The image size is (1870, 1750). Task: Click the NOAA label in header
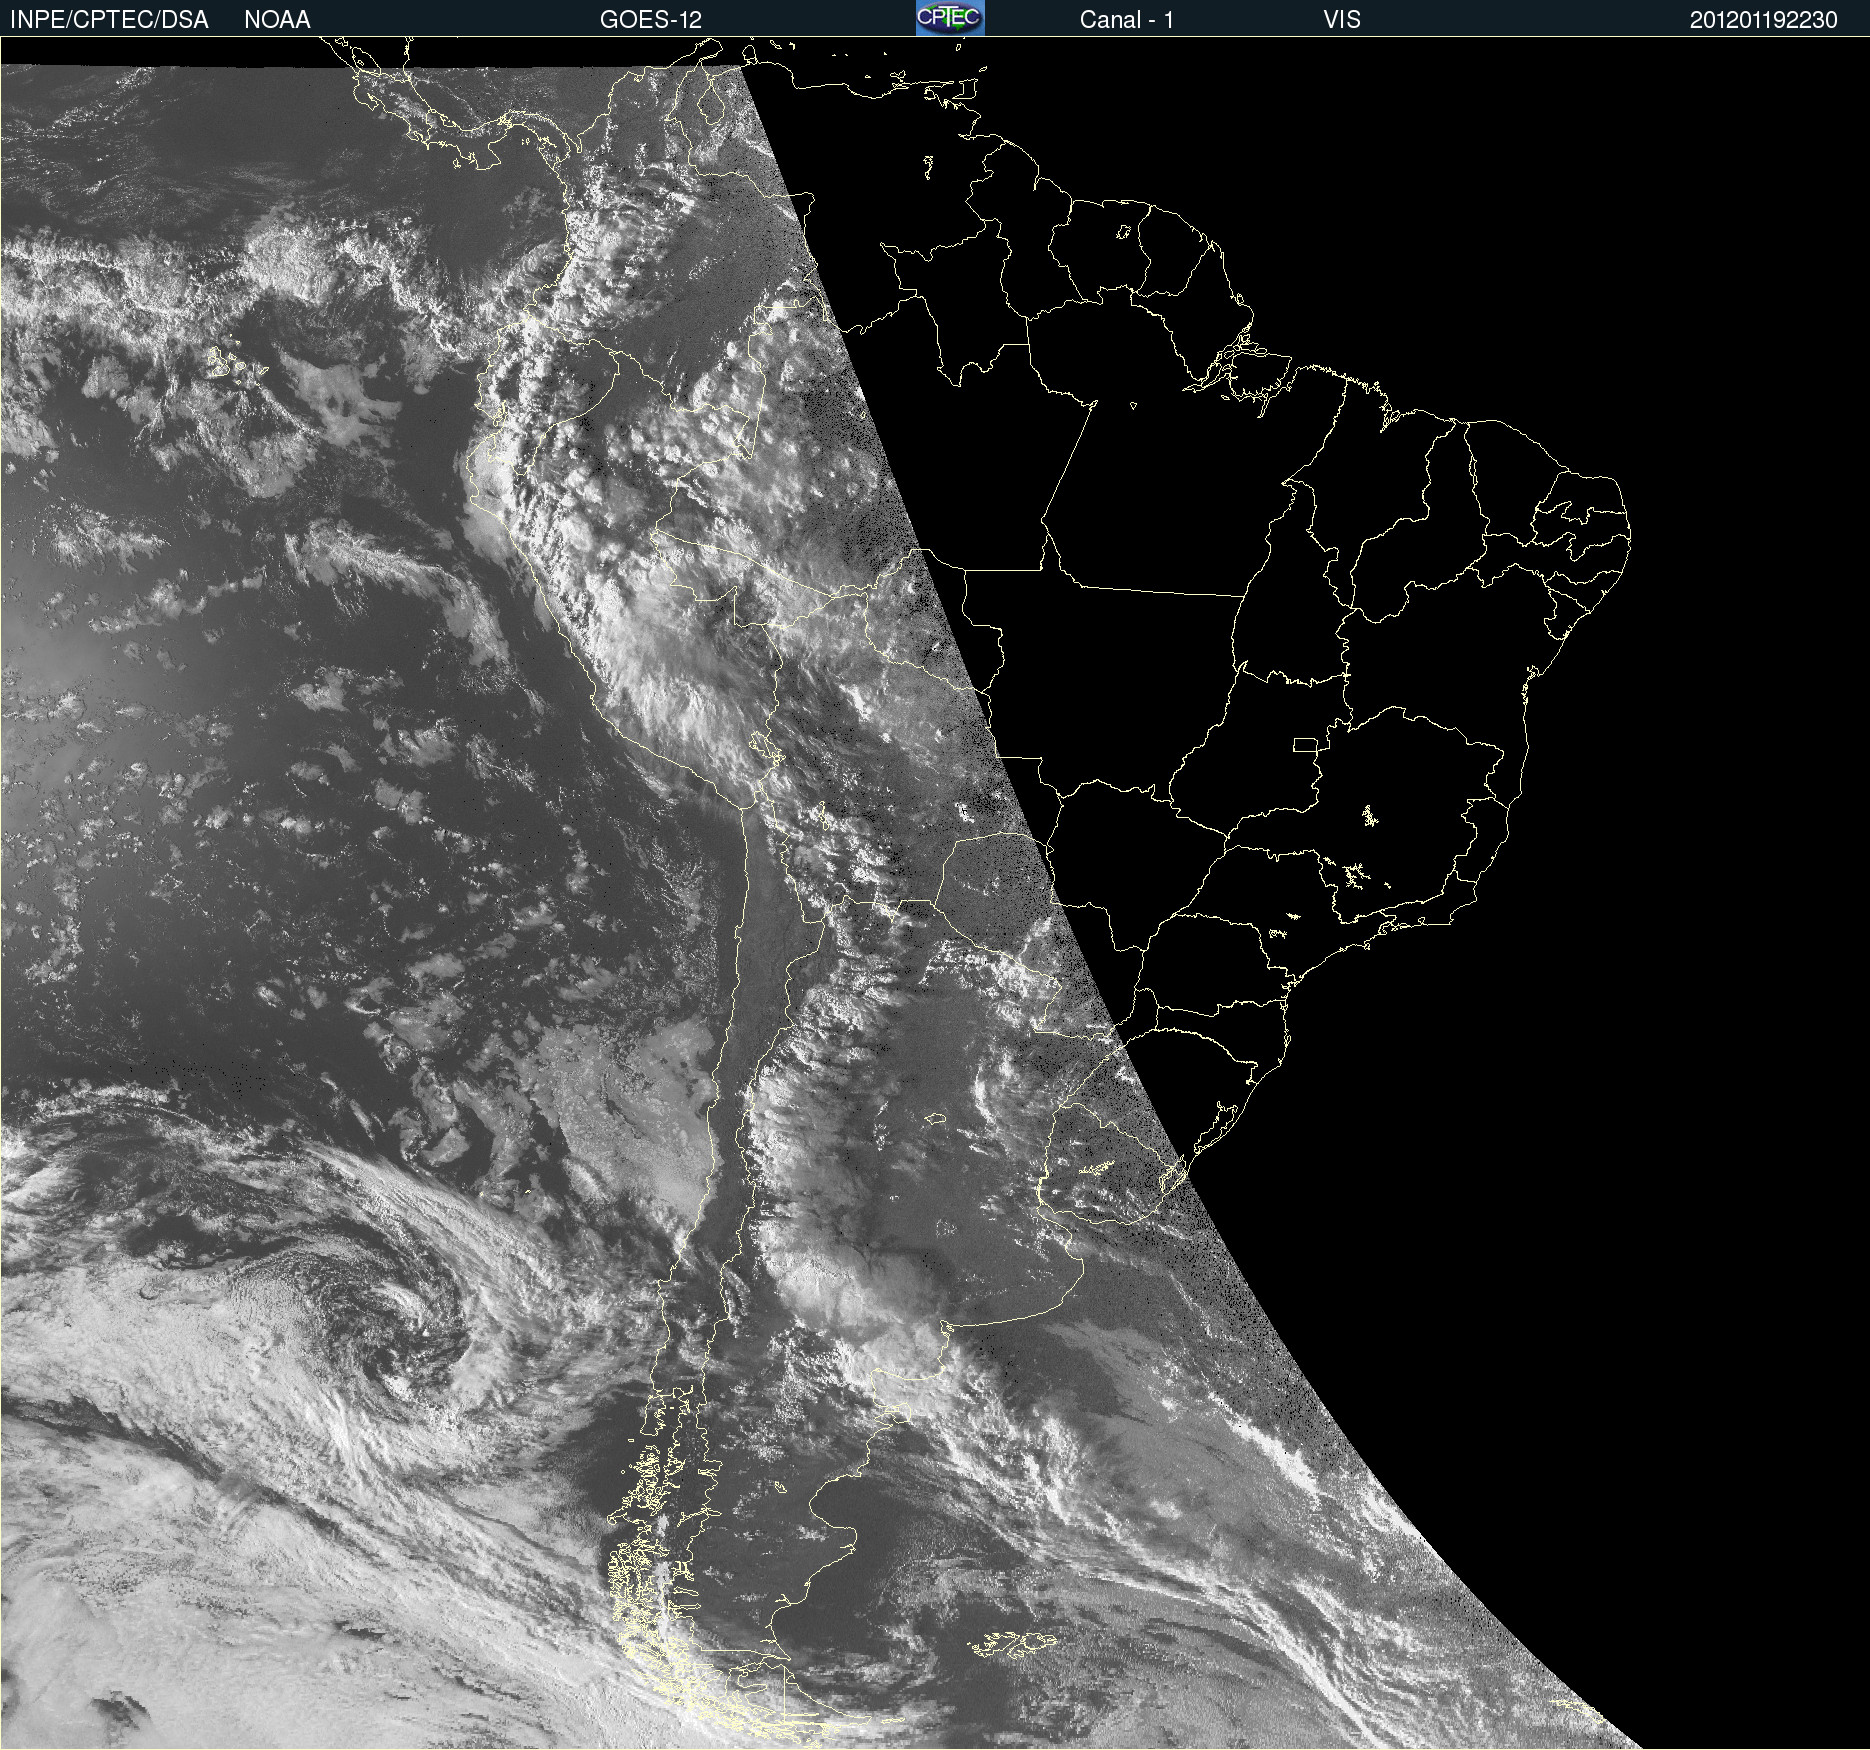(x=277, y=20)
